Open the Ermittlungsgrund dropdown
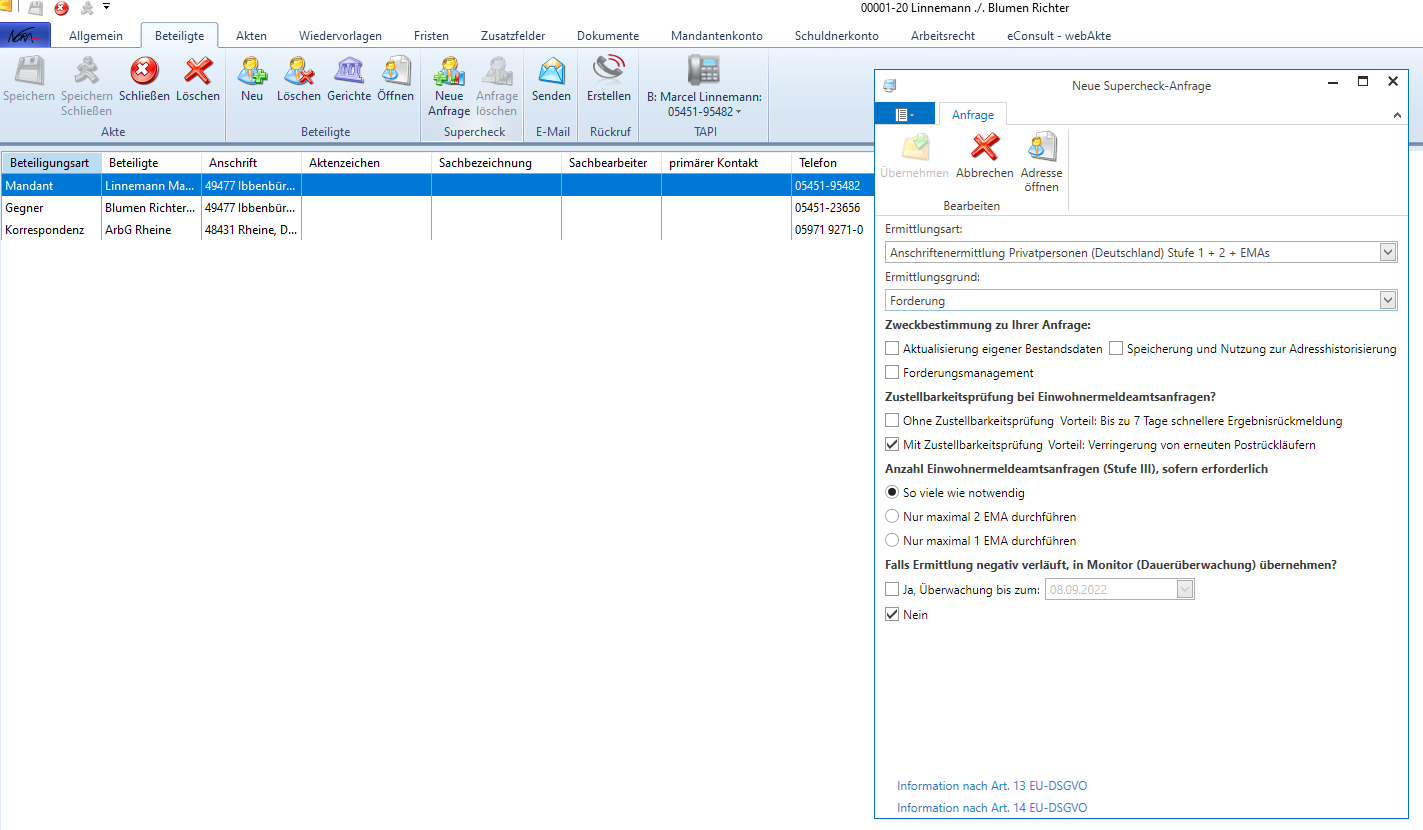 coord(1387,300)
